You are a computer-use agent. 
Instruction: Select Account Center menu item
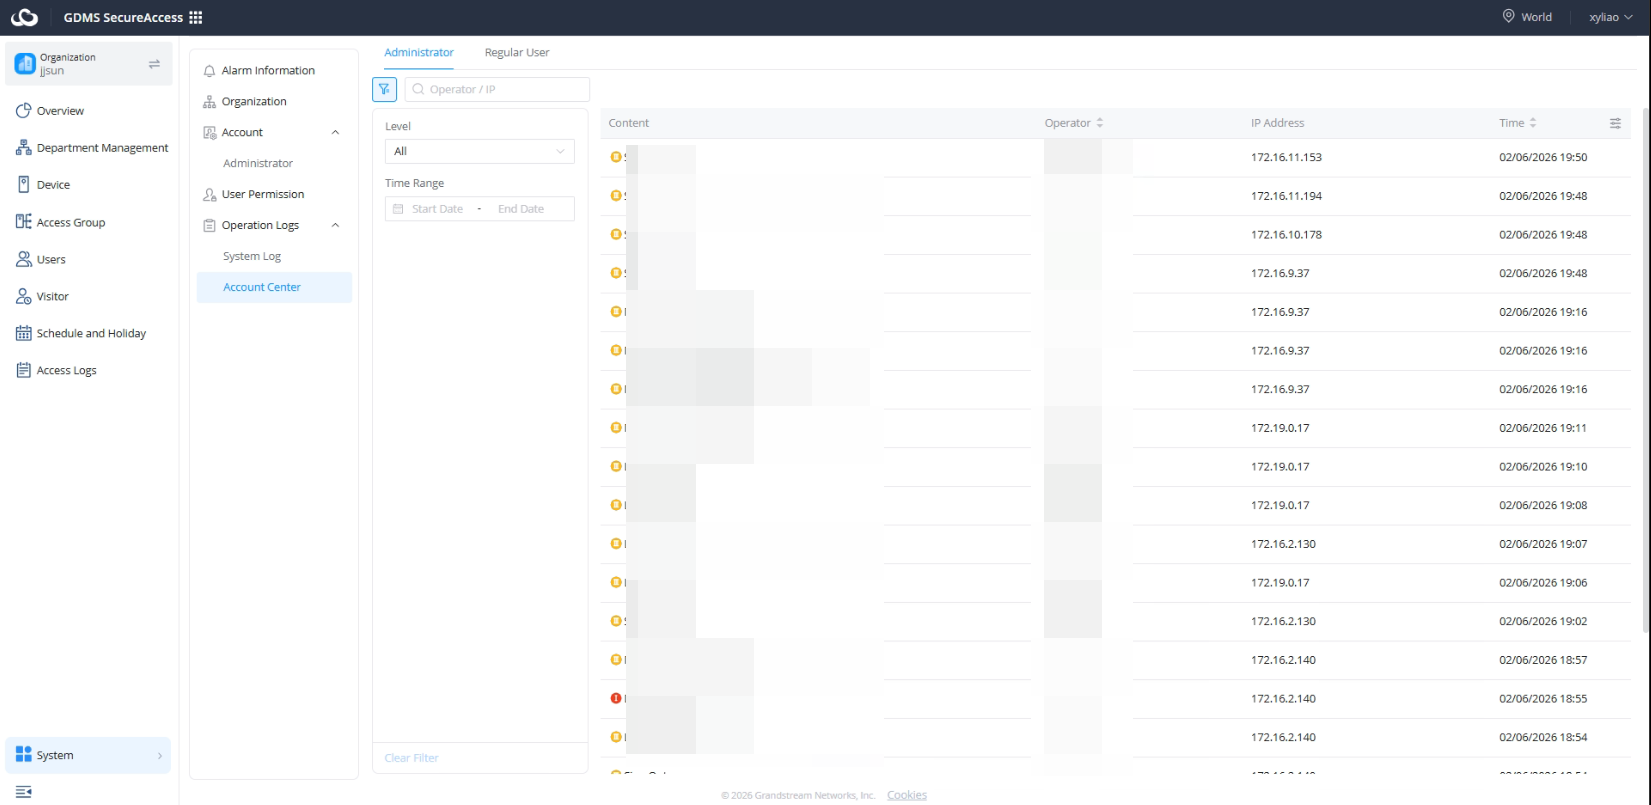(x=274, y=287)
